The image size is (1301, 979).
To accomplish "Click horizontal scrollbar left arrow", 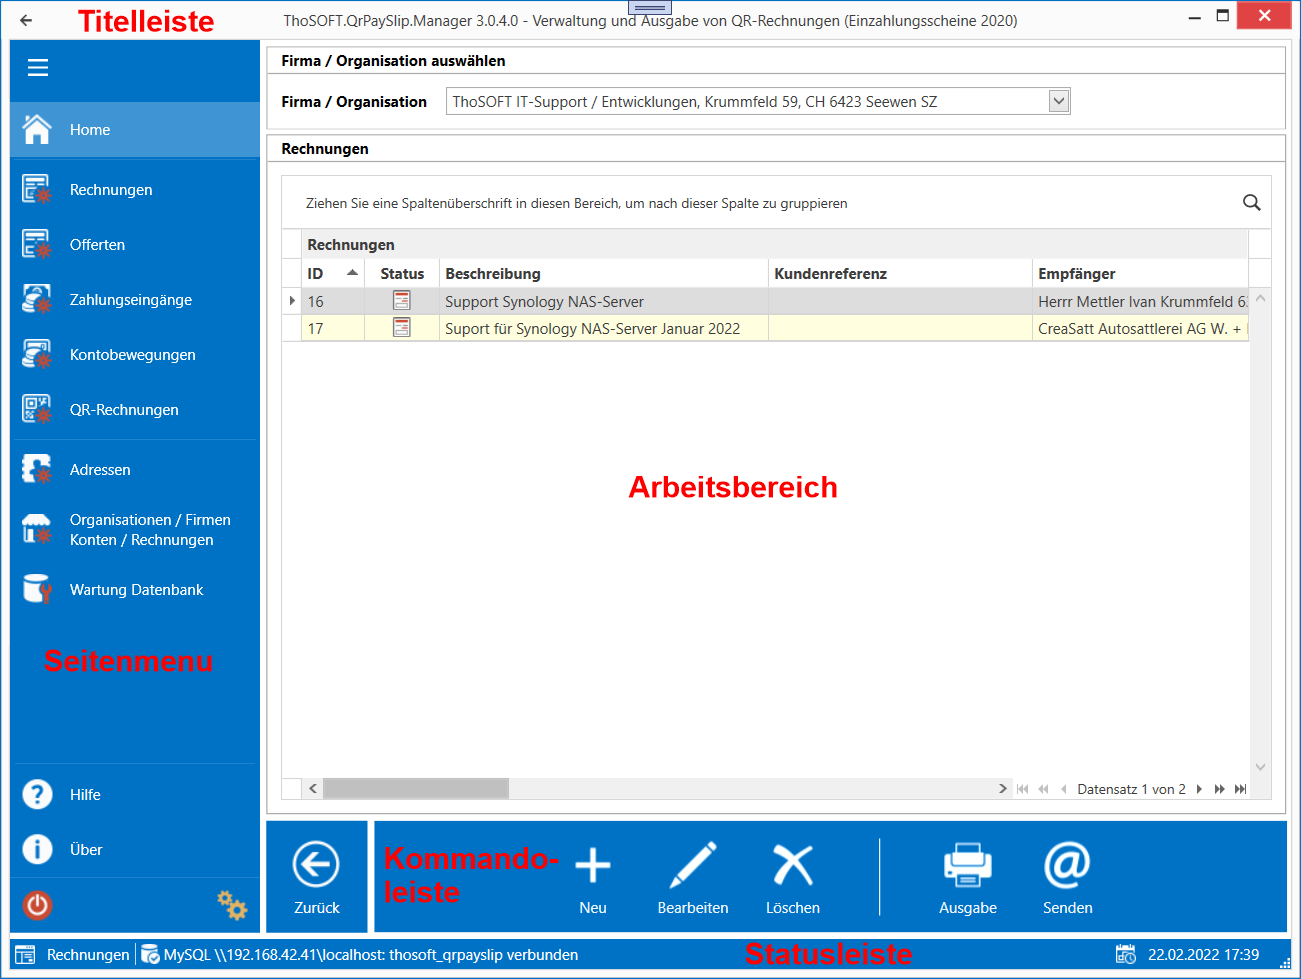I will (313, 789).
